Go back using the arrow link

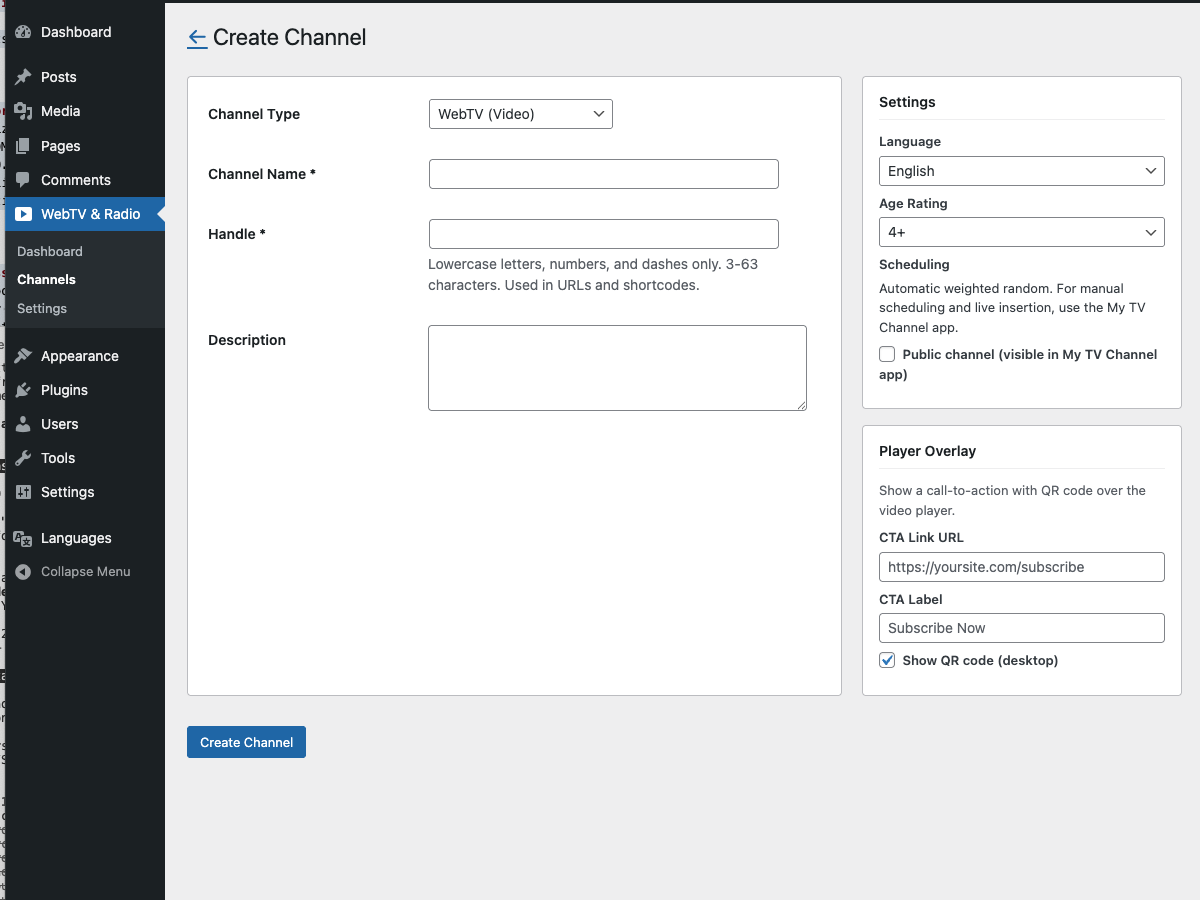[197, 37]
